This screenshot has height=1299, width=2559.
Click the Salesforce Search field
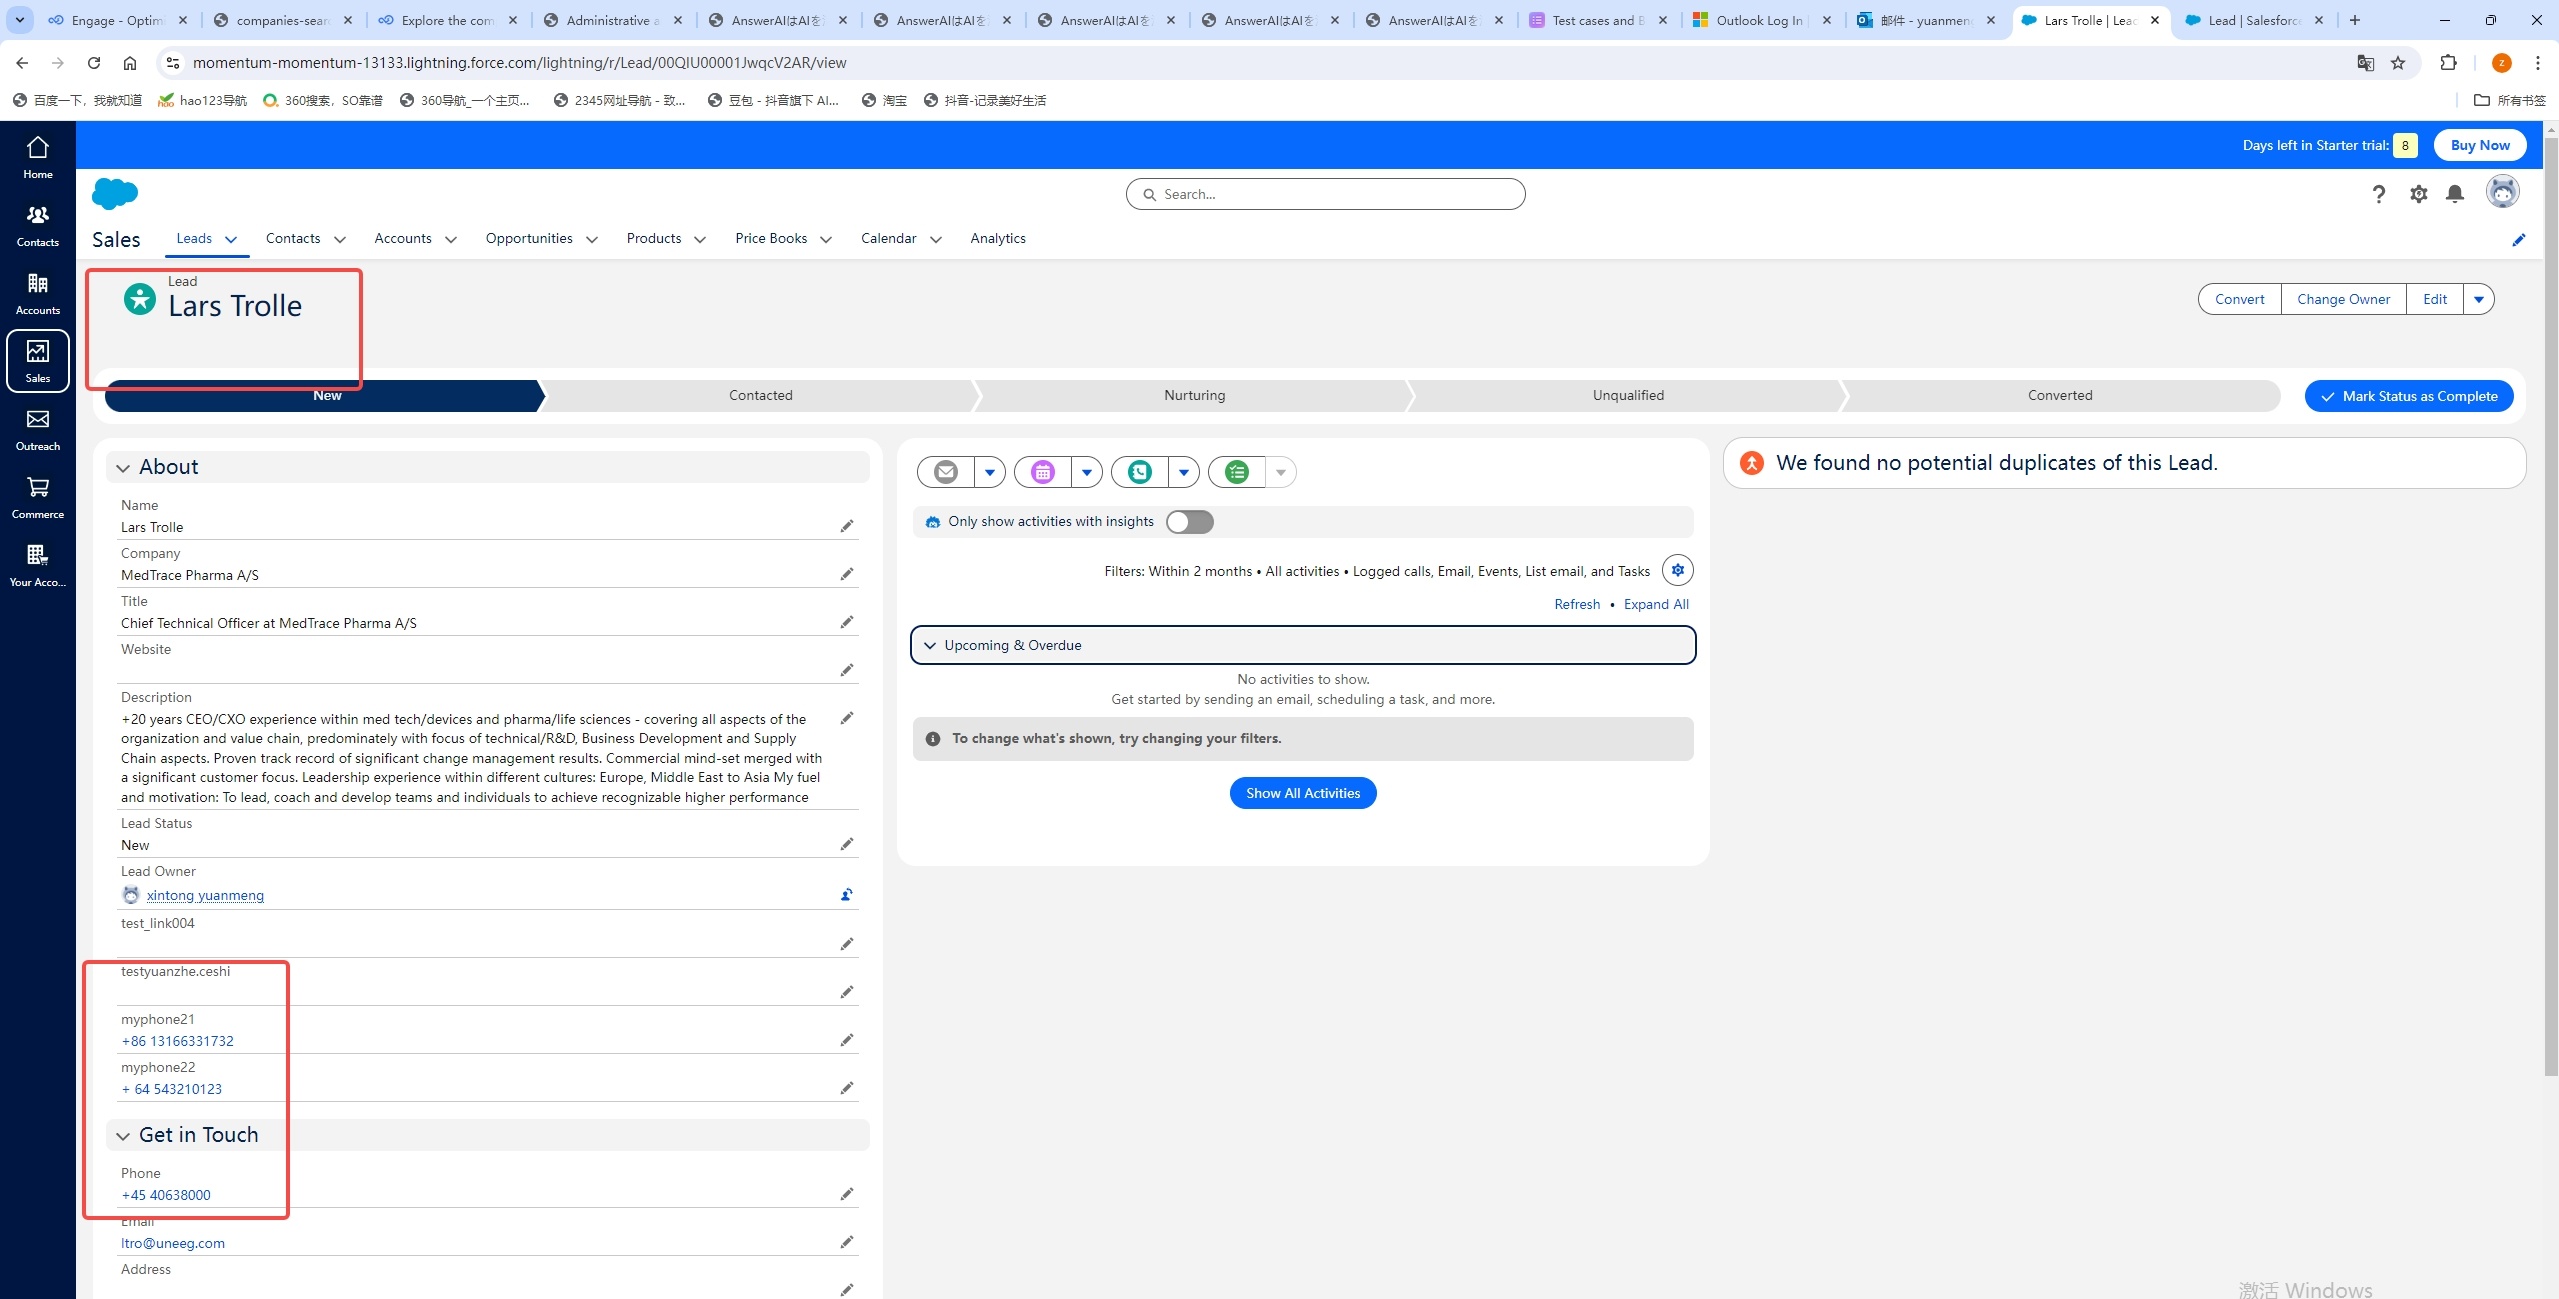click(x=1326, y=194)
